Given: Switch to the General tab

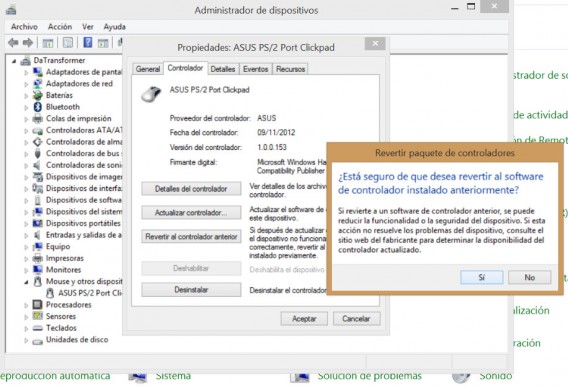Looking at the screenshot, I should point(148,69).
